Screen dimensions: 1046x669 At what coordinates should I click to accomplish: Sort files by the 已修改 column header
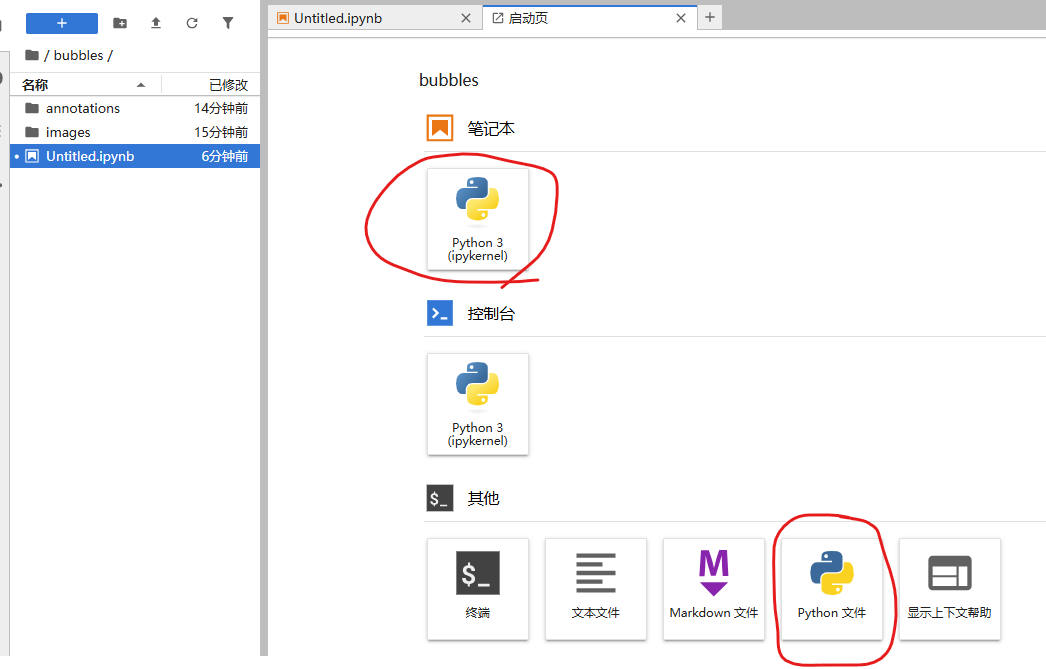coord(210,85)
